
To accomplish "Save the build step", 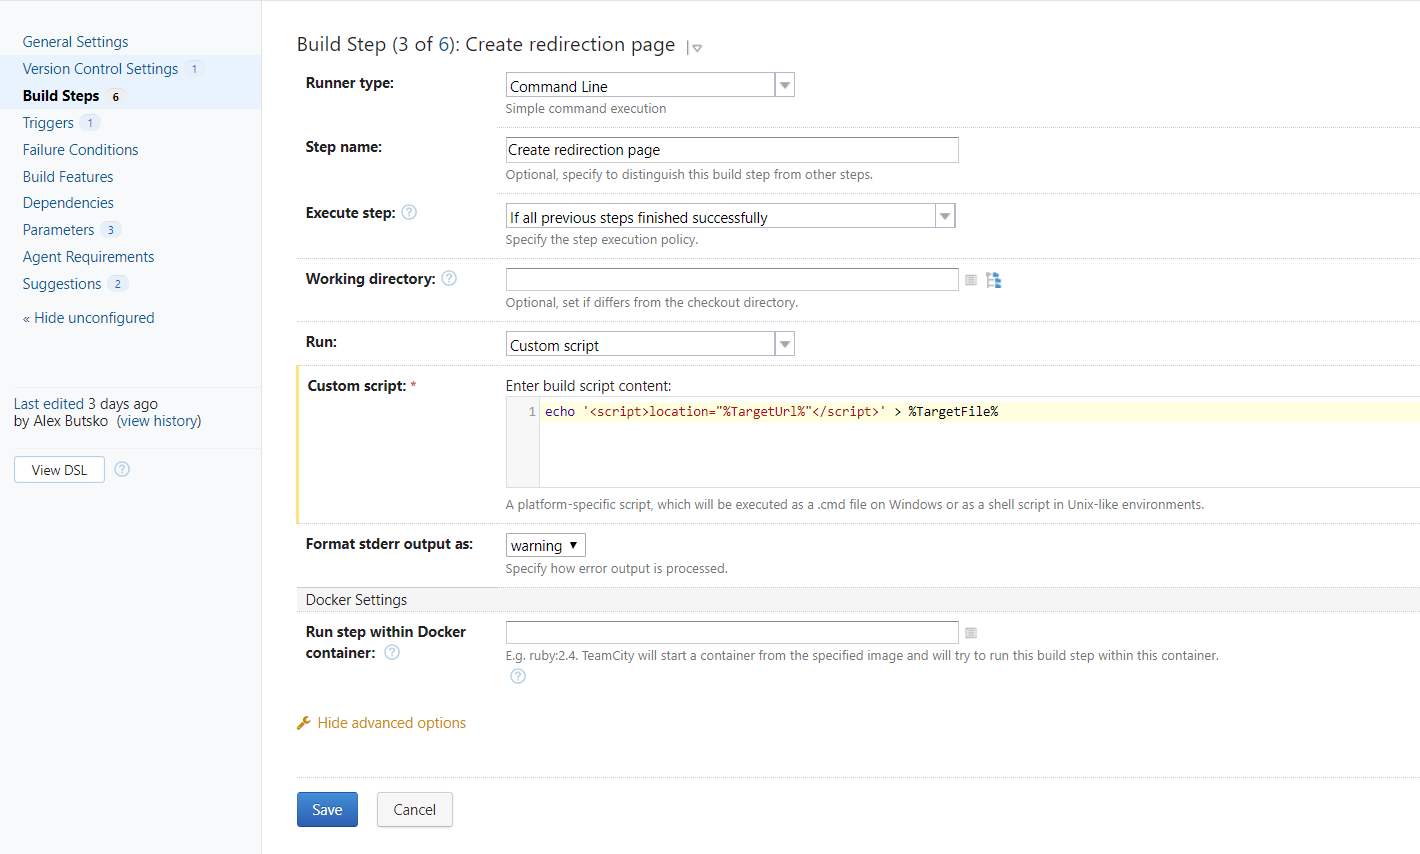I will tap(327, 810).
